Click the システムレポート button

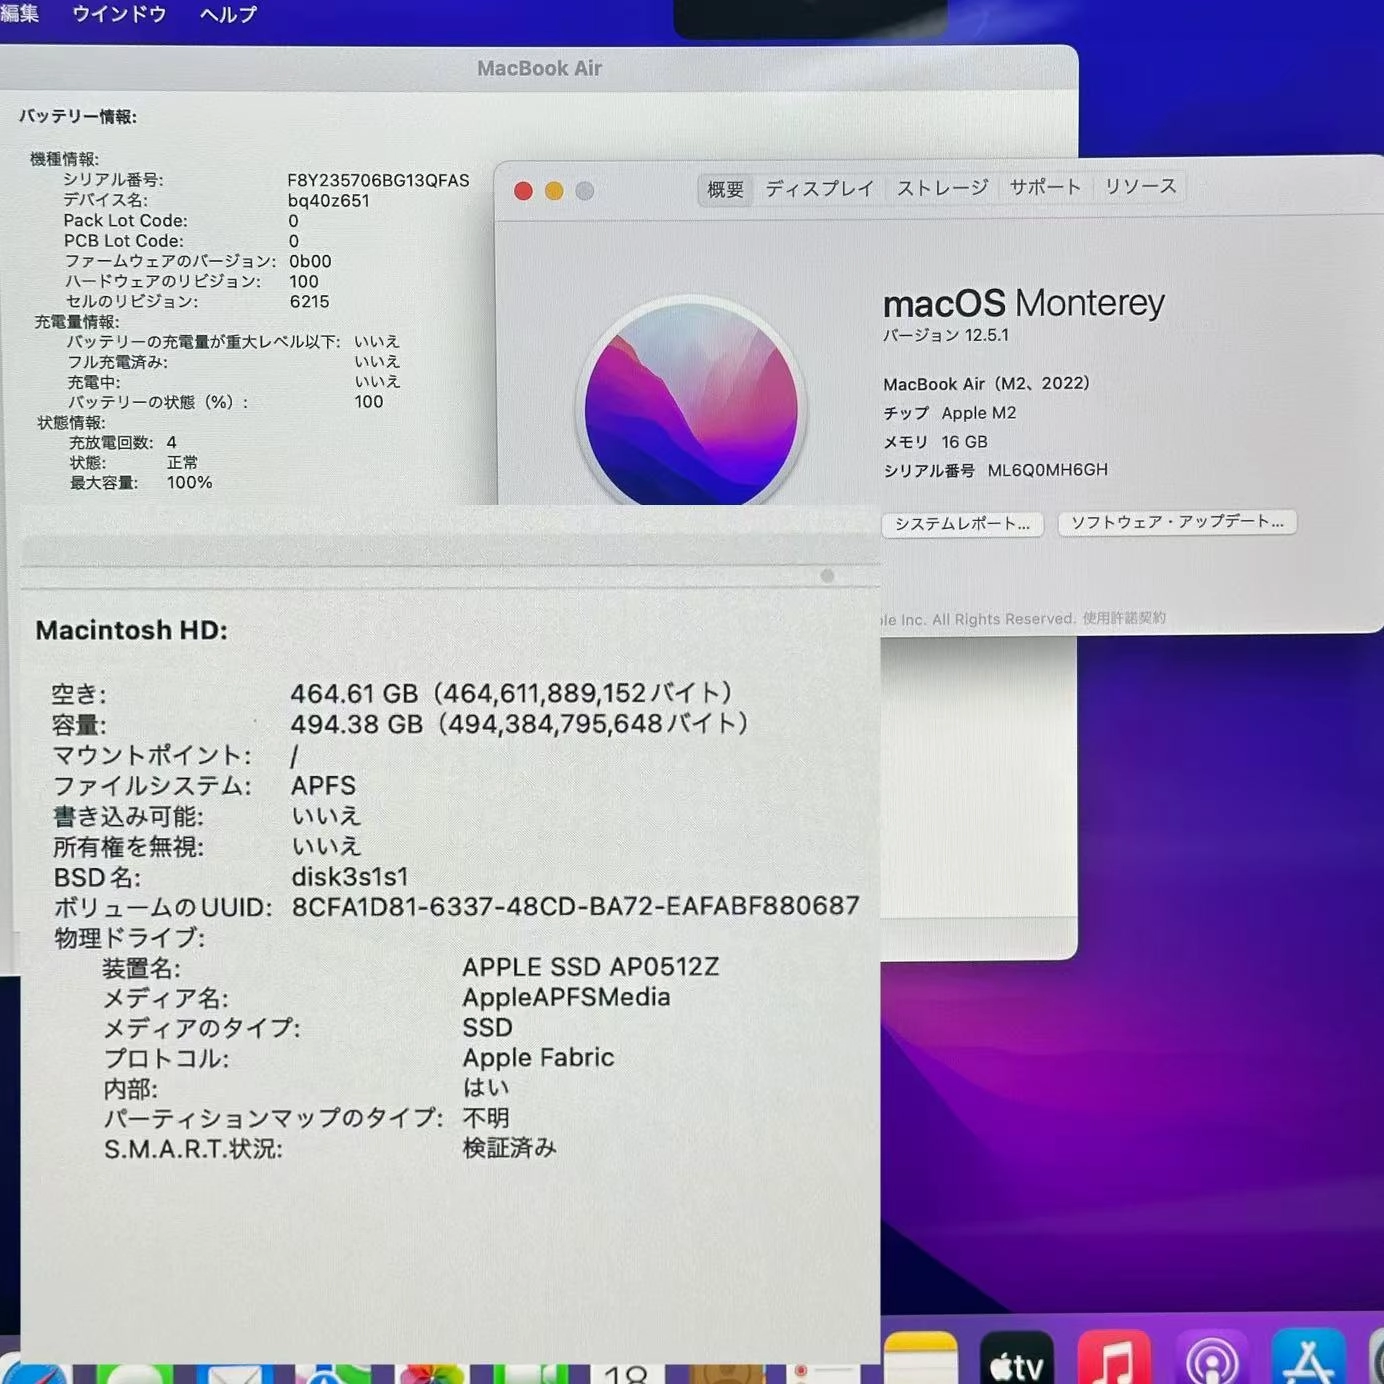pyautogui.click(x=962, y=523)
